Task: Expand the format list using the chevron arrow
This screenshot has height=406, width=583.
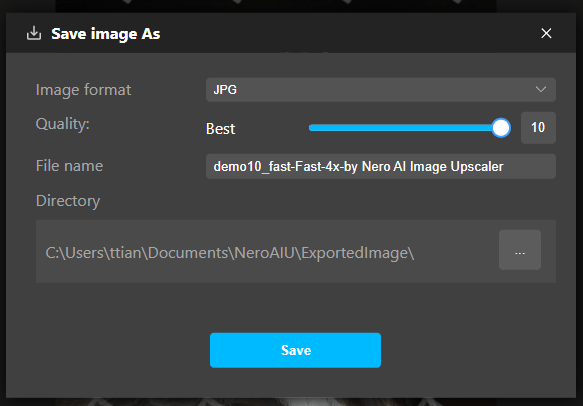Action: pyautogui.click(x=541, y=90)
